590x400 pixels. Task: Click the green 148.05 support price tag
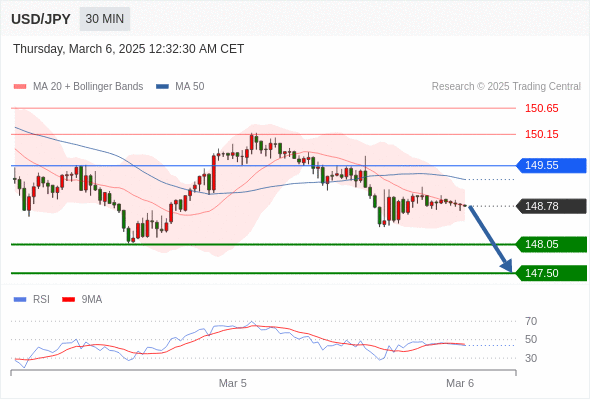tap(551, 245)
